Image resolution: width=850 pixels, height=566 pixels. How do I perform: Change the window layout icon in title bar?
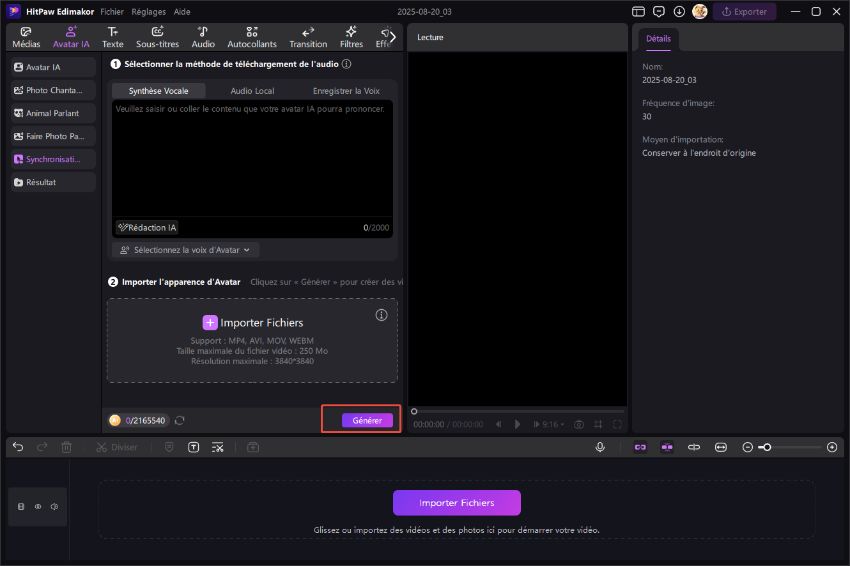point(639,11)
